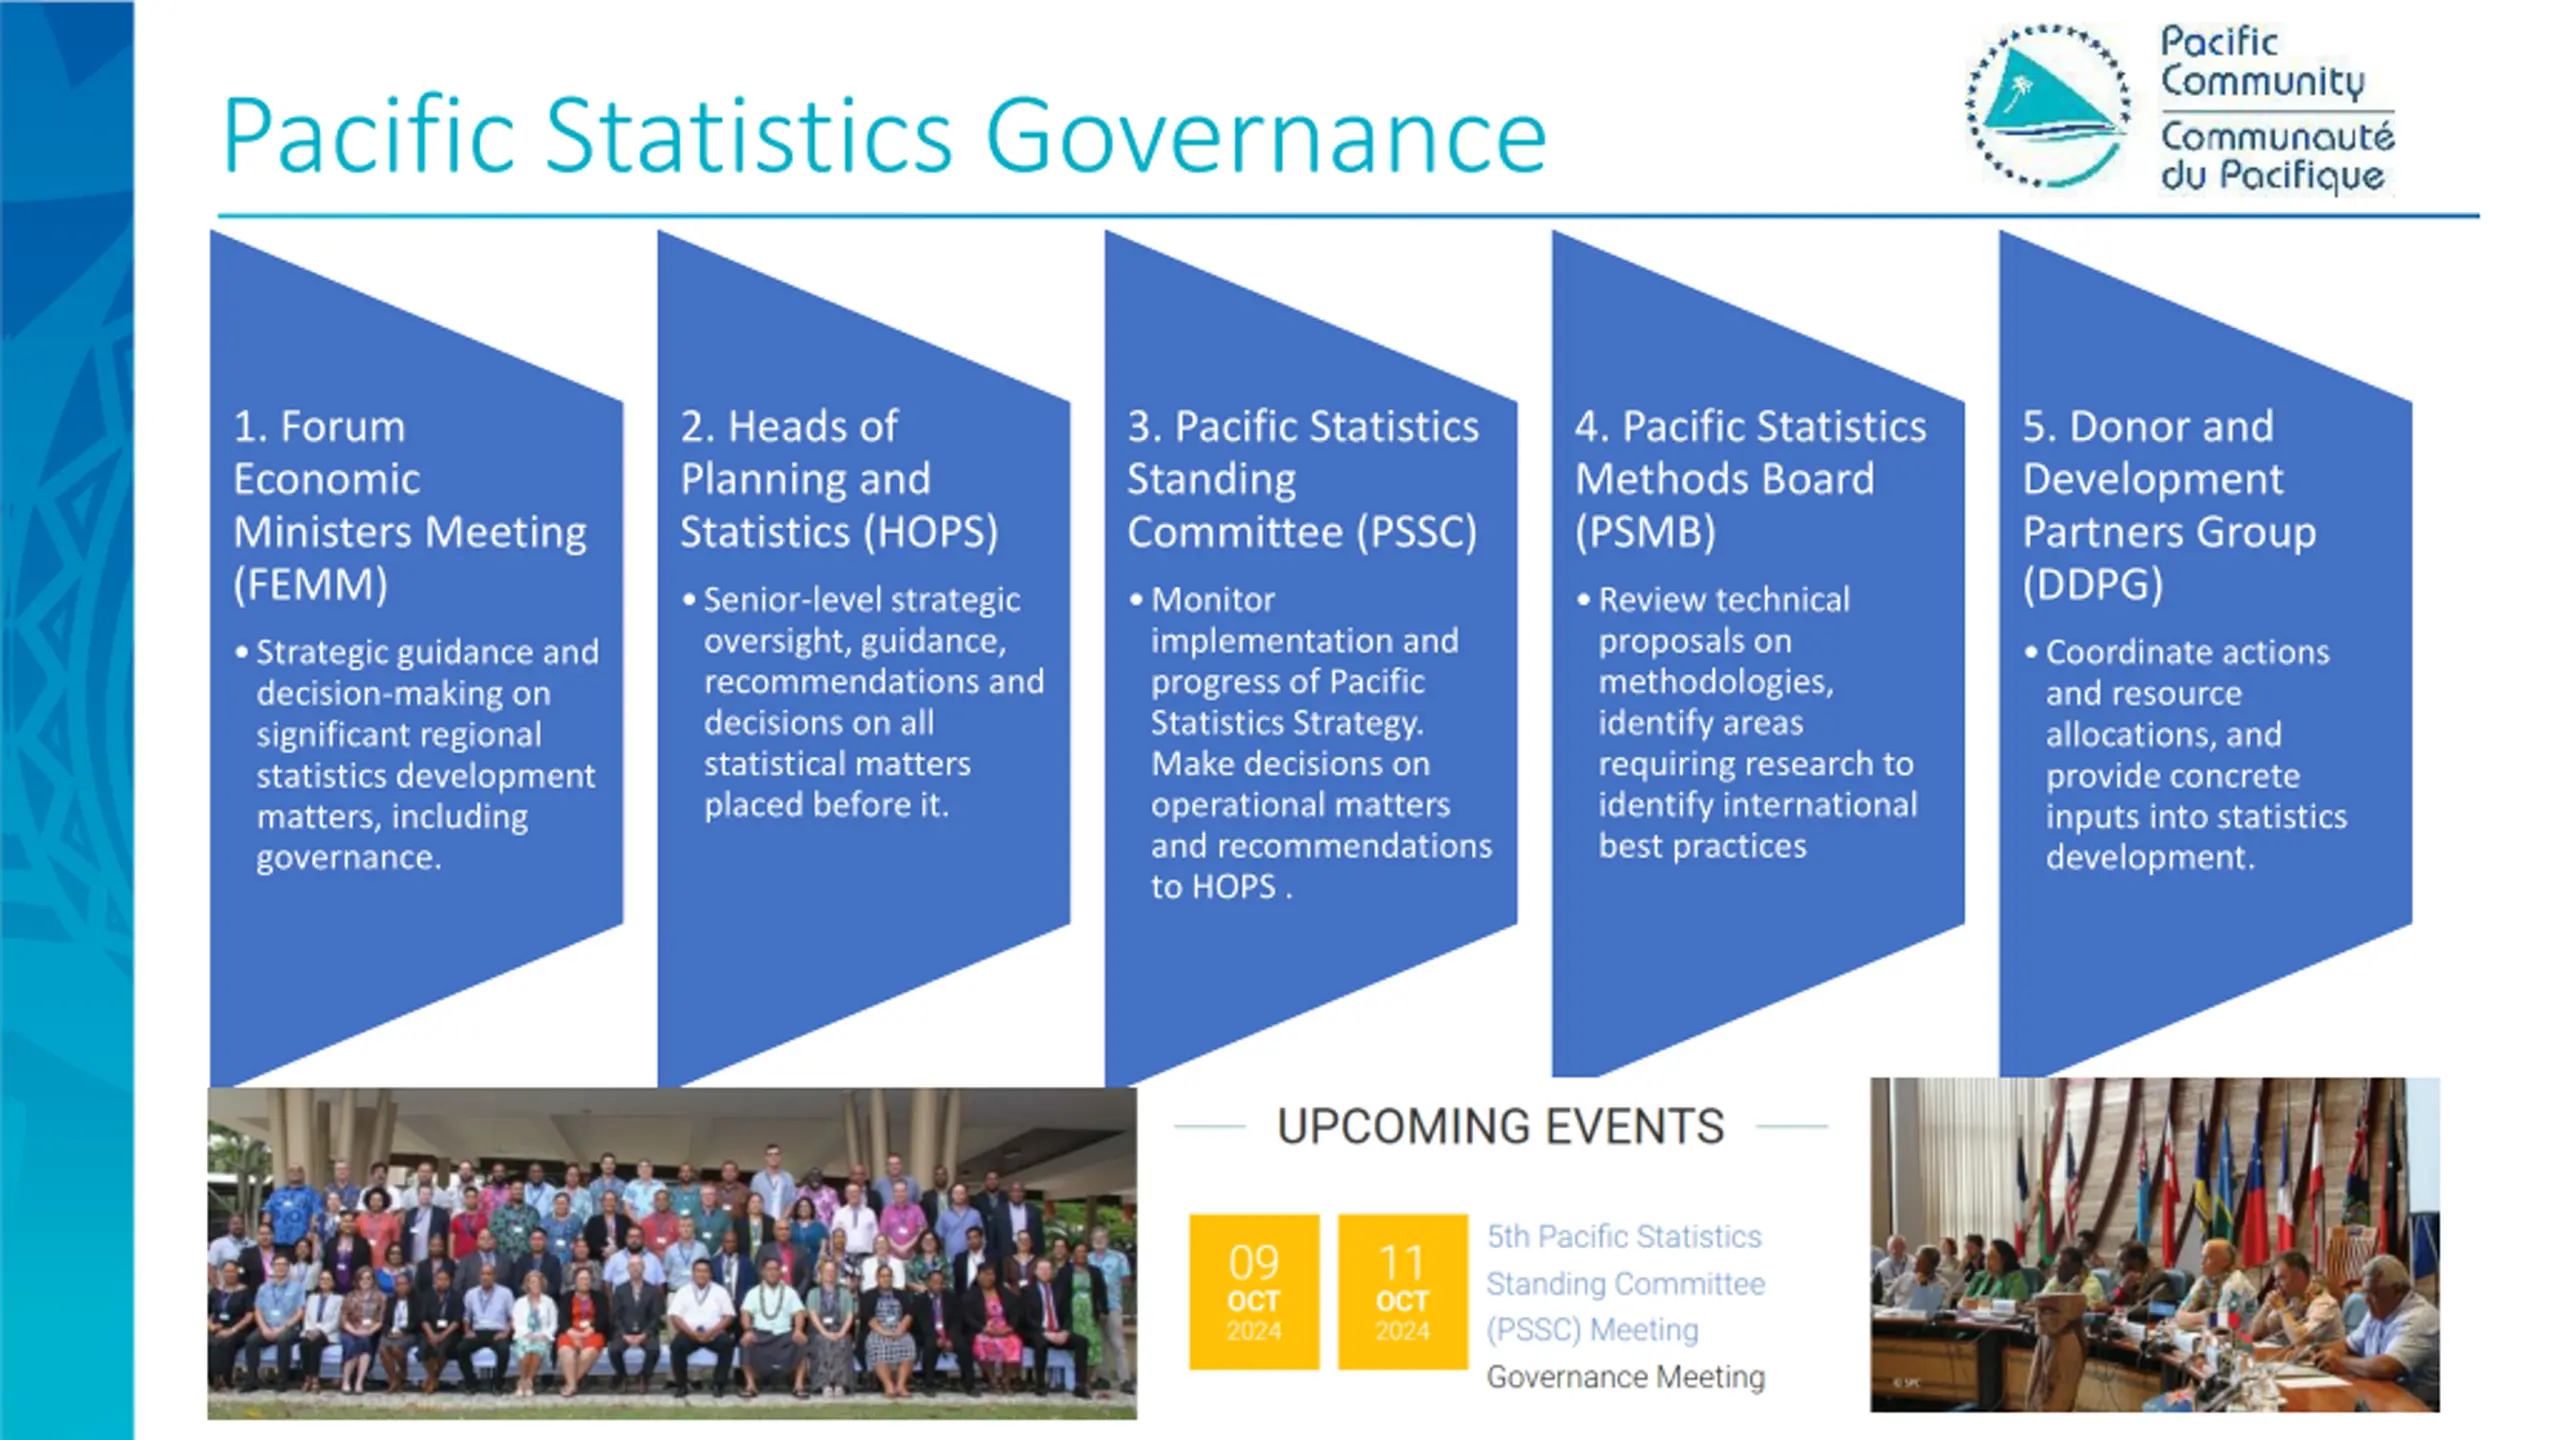Select the large group photo thumbnail
This screenshot has width=2560, height=1440.
(671, 1253)
